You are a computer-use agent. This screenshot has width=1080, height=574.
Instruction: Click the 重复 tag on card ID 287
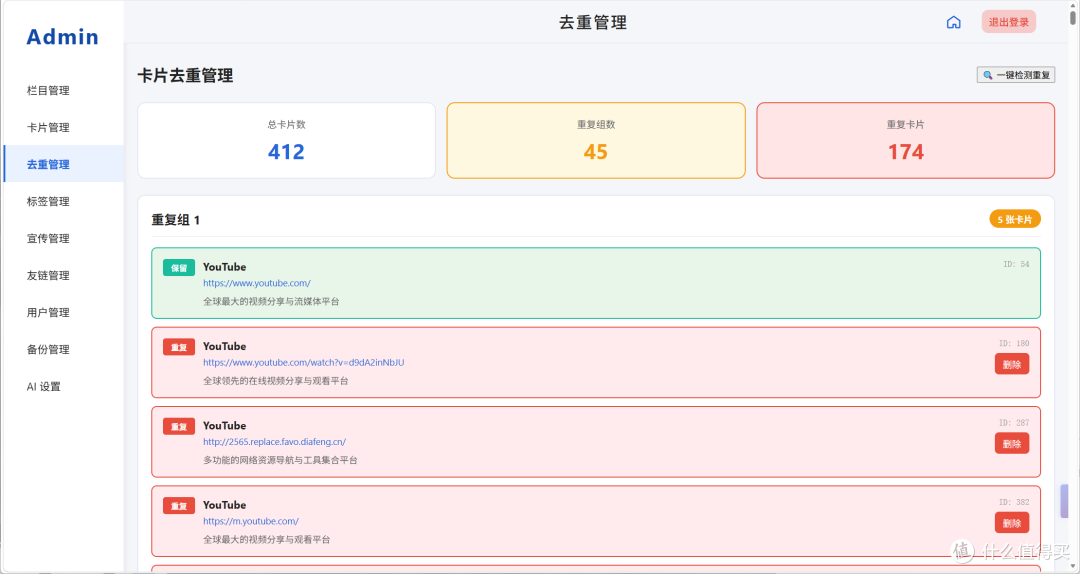point(179,426)
